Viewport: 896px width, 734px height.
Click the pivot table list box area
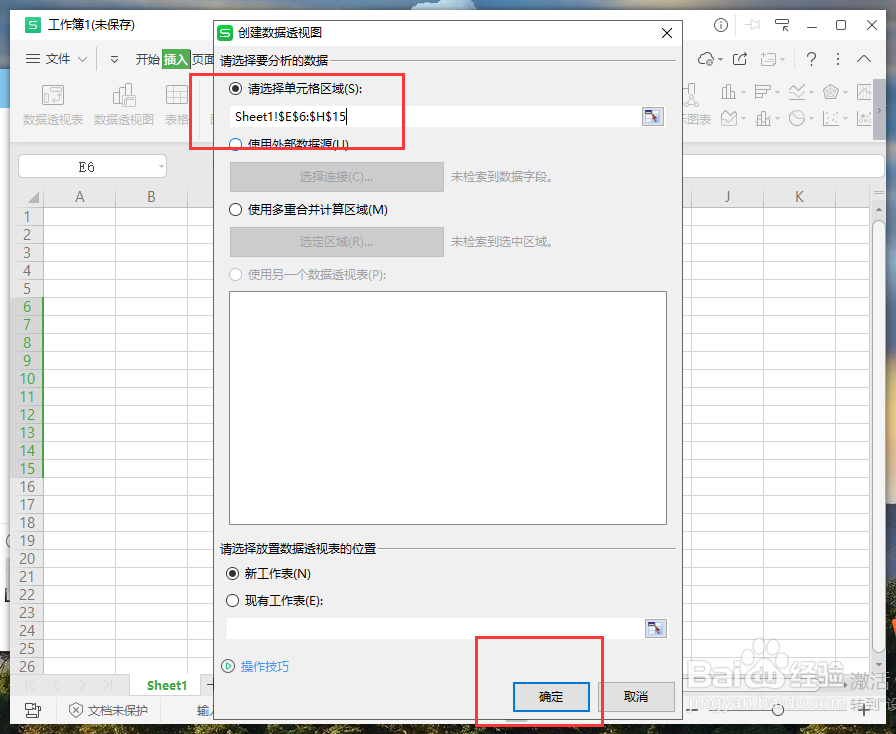(x=448, y=408)
